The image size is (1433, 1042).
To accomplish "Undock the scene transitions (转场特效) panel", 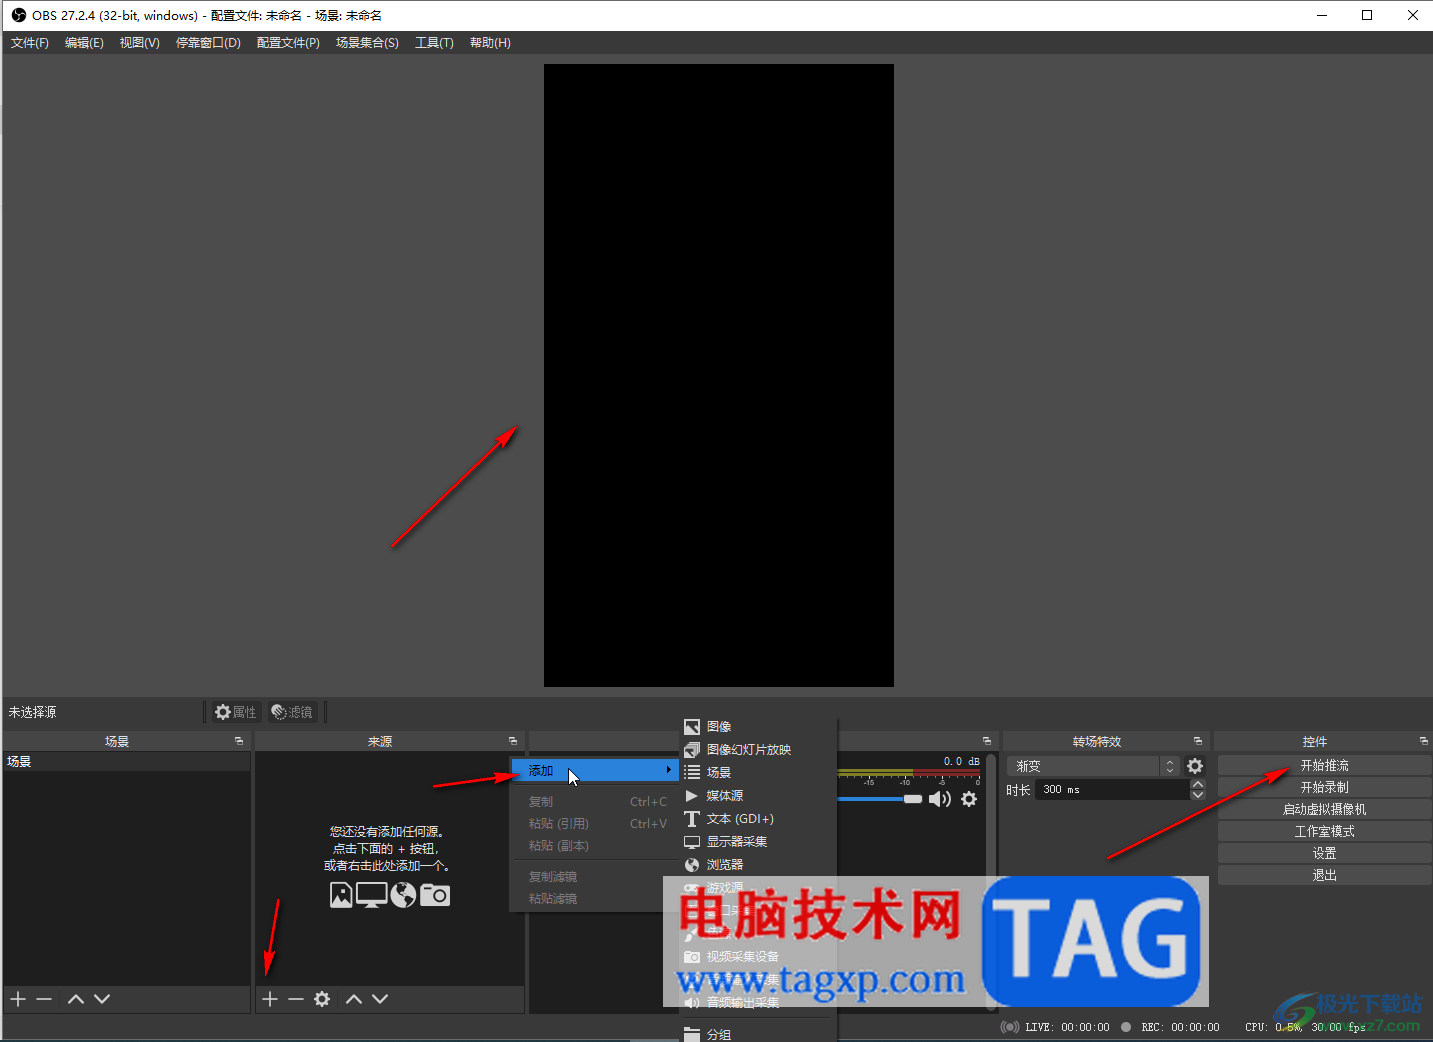I will [1198, 741].
